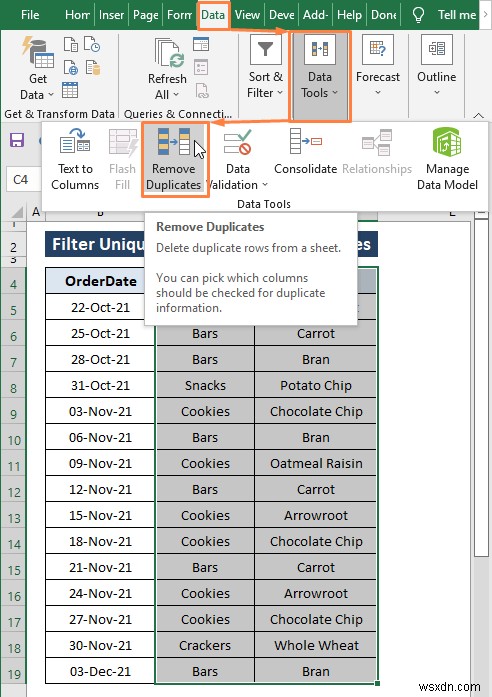Collapse the ribbon with the chevron
This screenshot has height=697, width=492.
pyautogui.click(x=479, y=115)
